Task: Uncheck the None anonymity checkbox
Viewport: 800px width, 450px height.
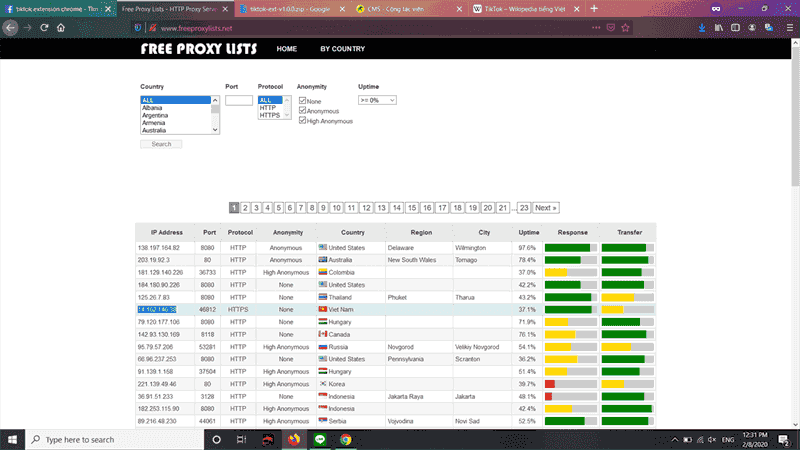Action: pos(303,101)
